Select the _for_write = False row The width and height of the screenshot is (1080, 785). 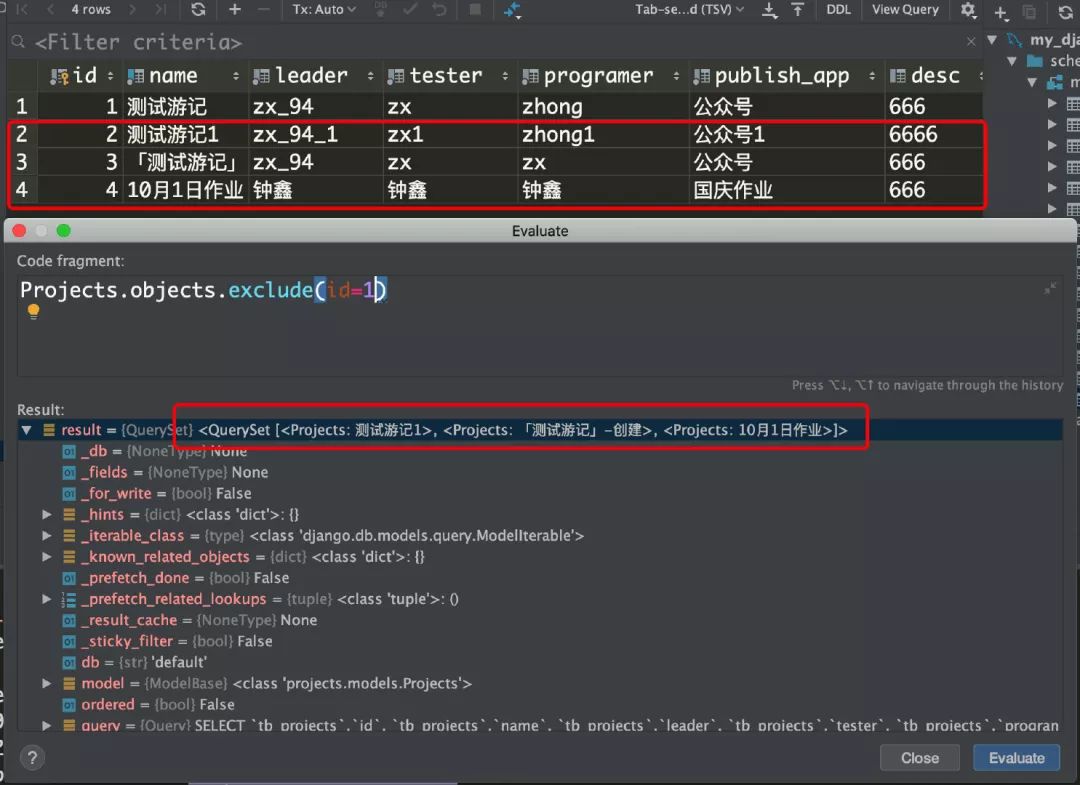pyautogui.click(x=540, y=494)
